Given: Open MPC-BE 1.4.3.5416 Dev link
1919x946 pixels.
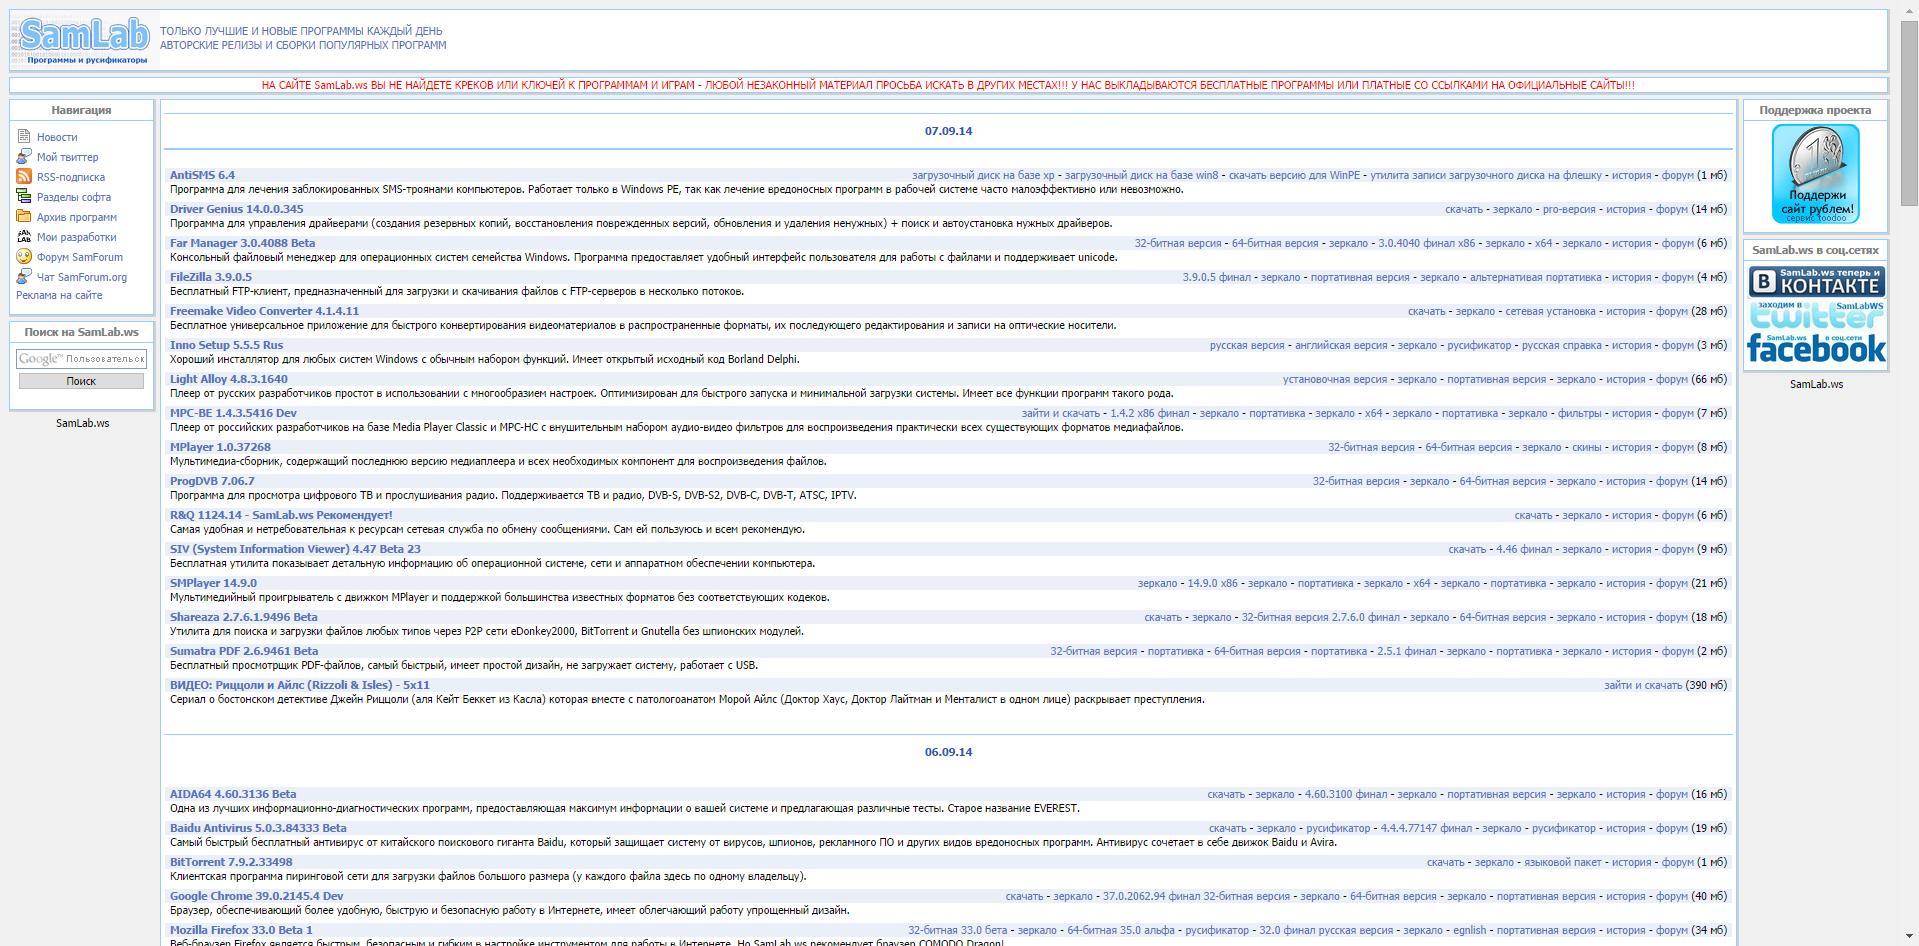Looking at the screenshot, I should (x=233, y=413).
